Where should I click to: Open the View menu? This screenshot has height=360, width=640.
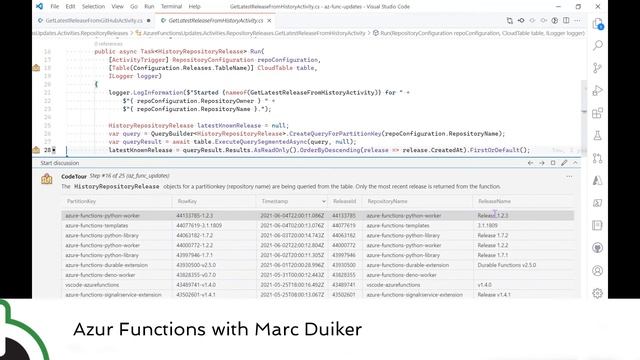(117, 7)
